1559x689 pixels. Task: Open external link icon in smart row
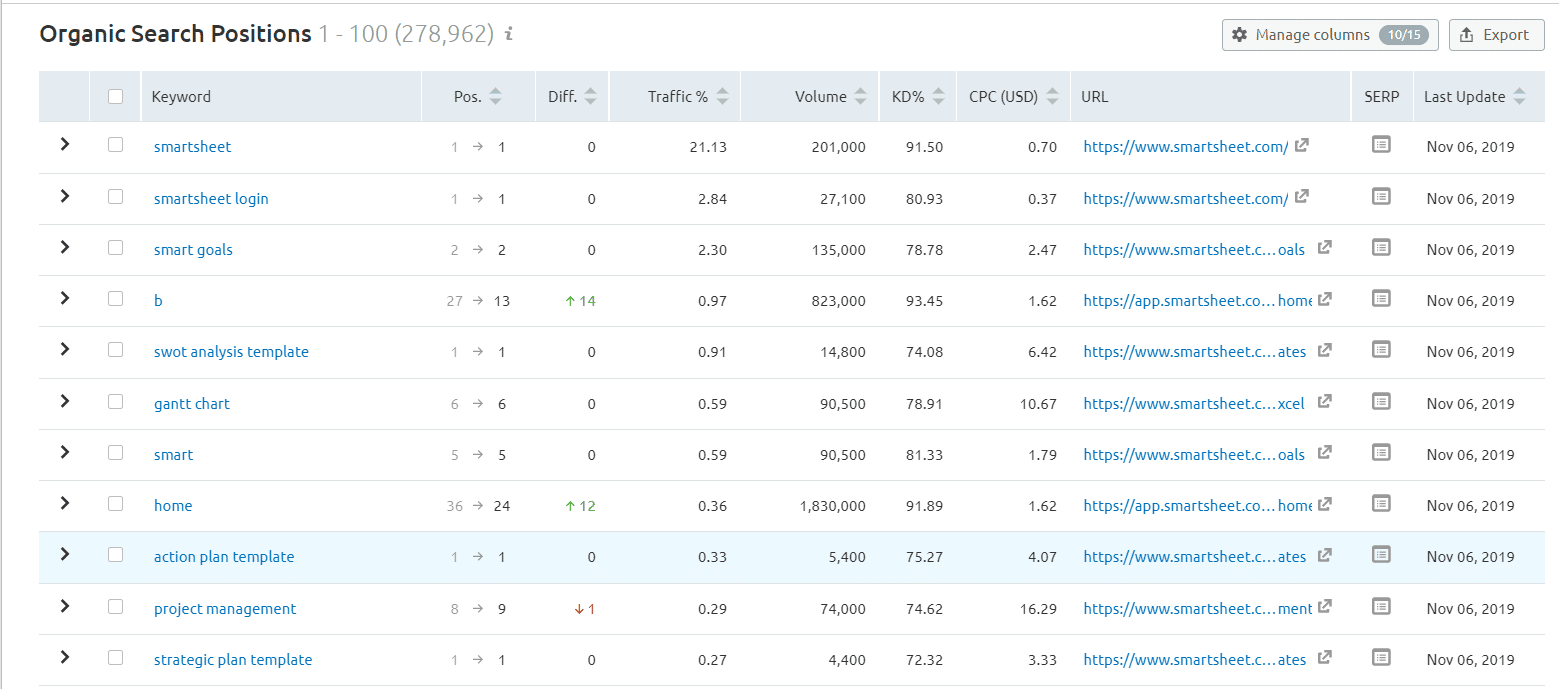tap(1324, 452)
